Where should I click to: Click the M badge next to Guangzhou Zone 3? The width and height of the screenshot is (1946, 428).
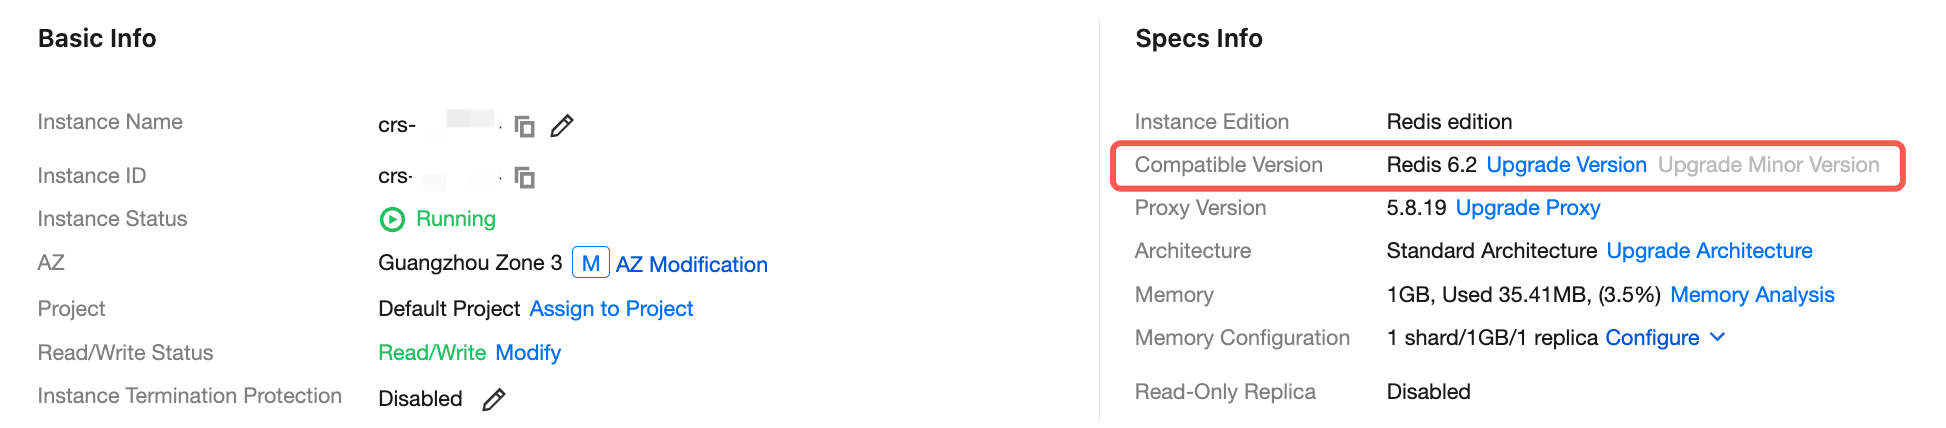[x=590, y=264]
